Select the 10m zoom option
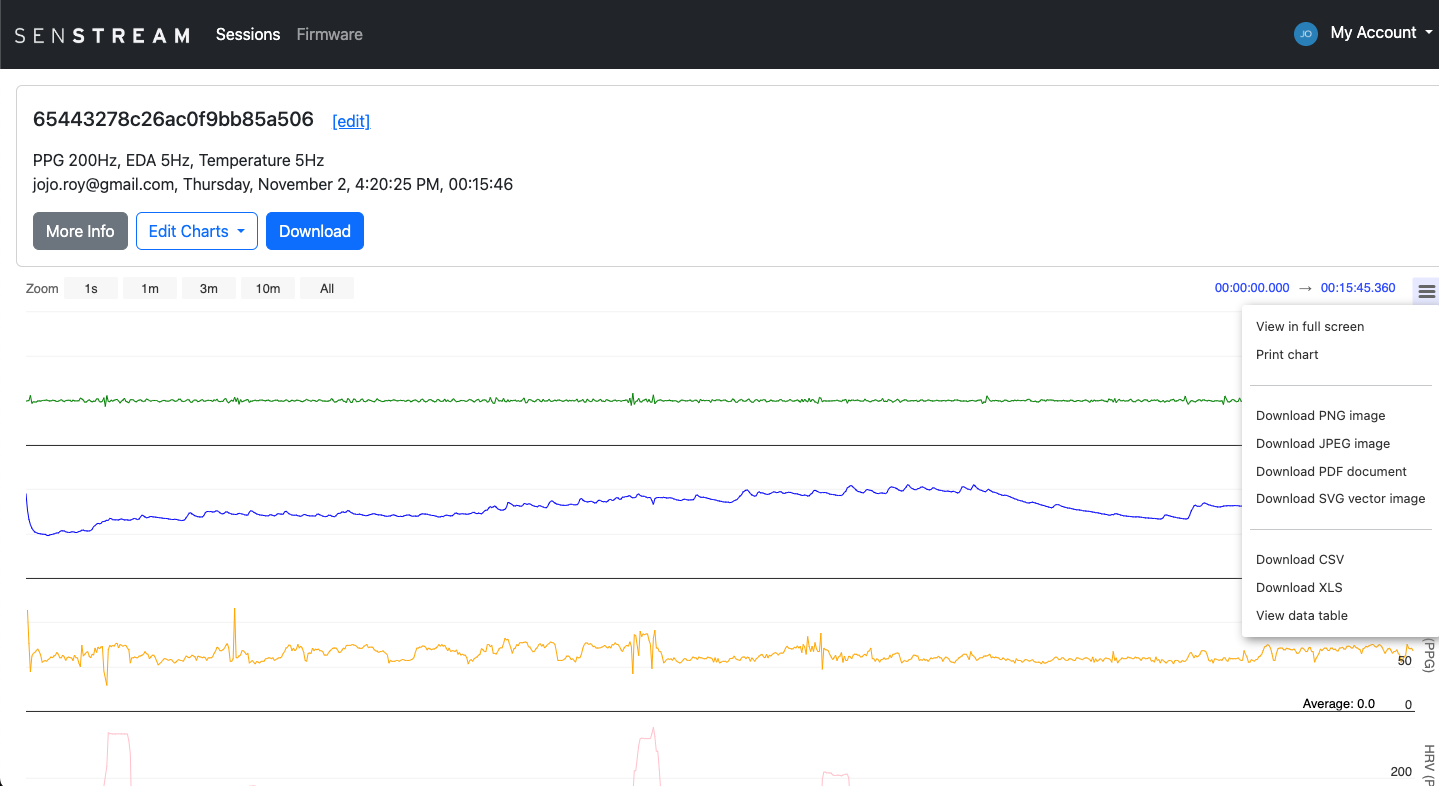The height and width of the screenshot is (786, 1439). tap(267, 289)
